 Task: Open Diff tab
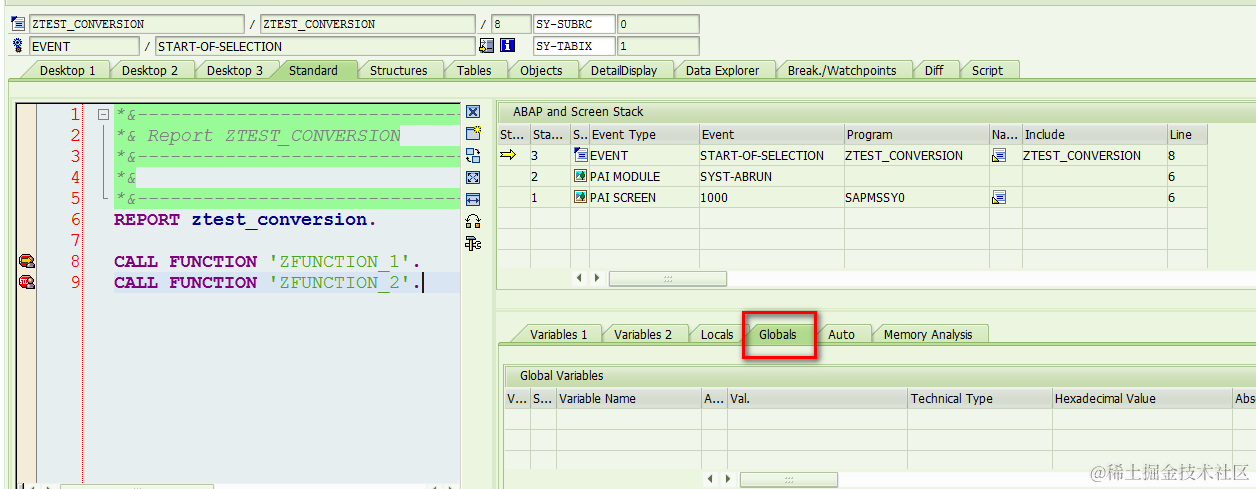[934, 70]
